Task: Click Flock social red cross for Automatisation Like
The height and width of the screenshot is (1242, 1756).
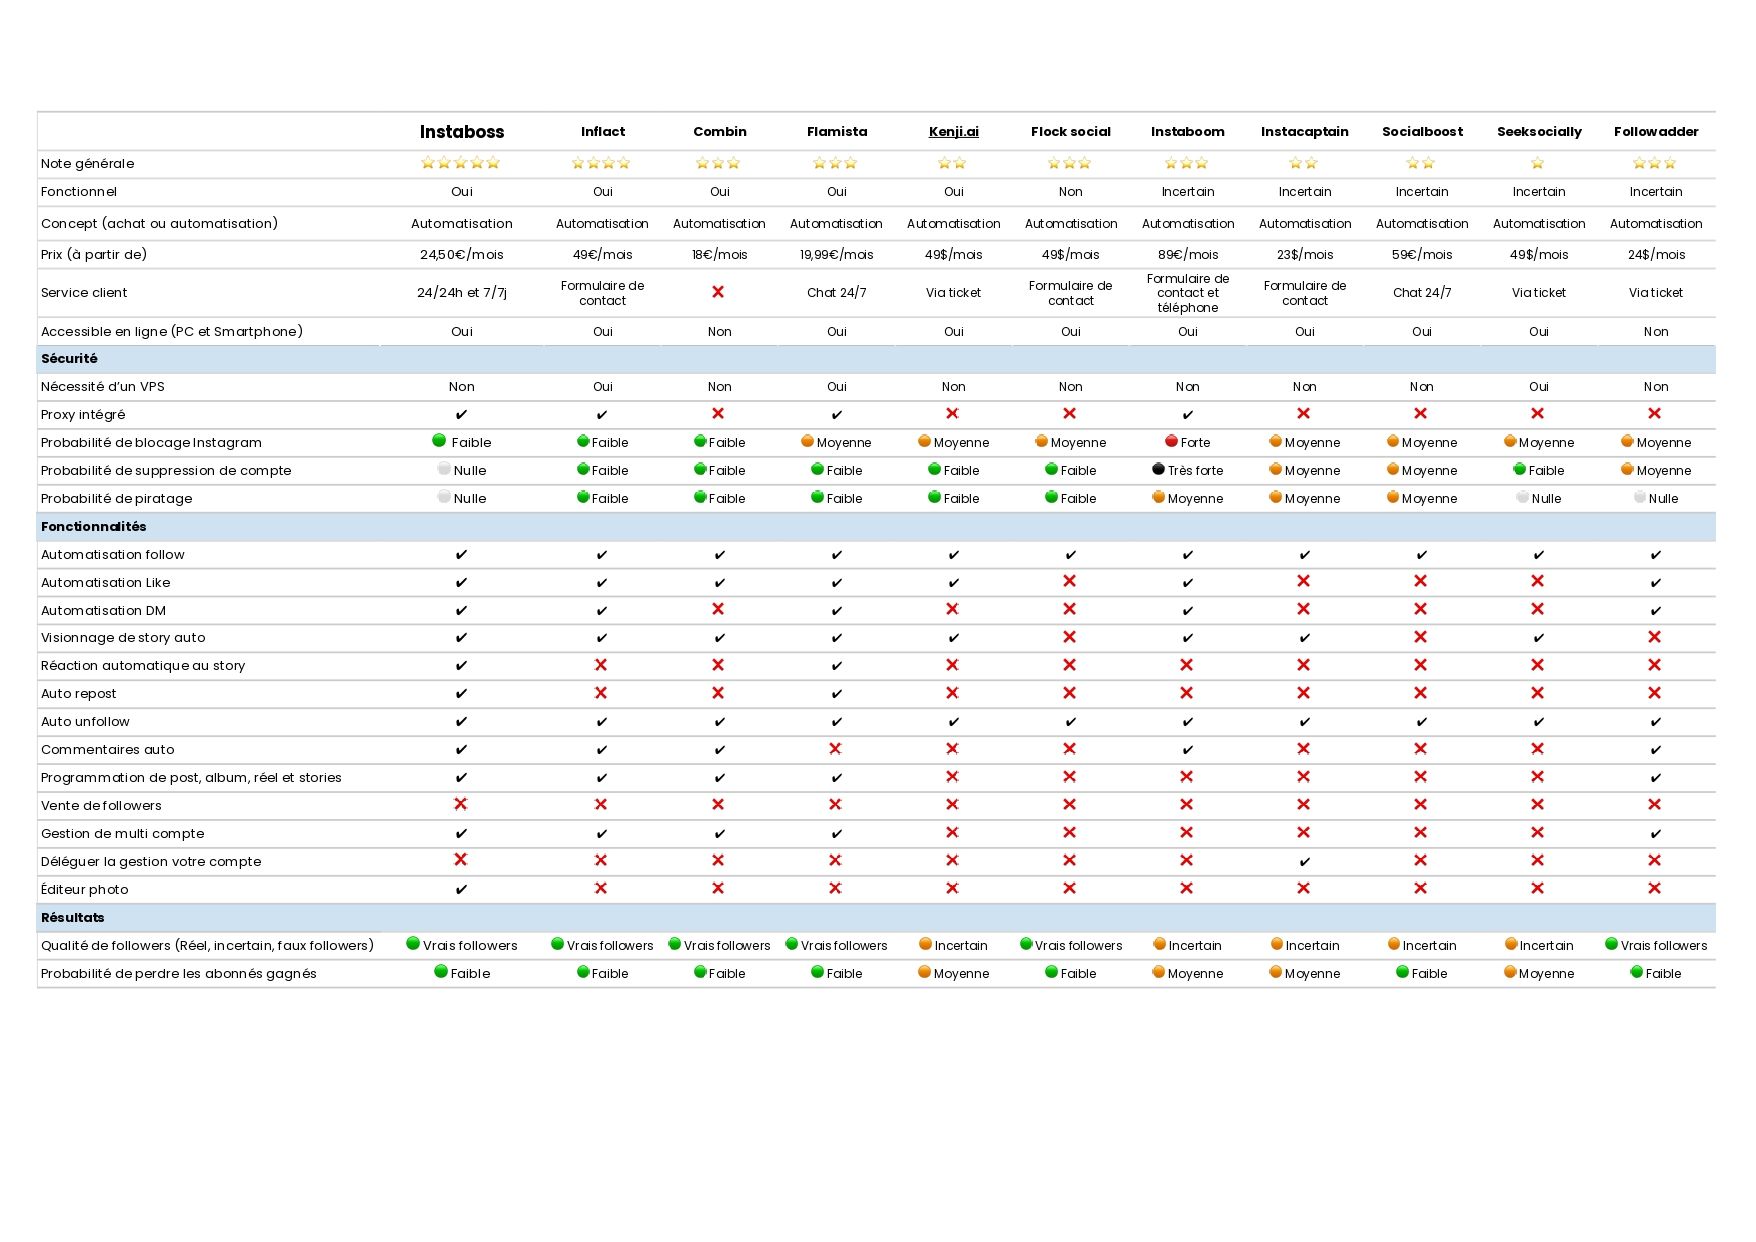Action: [1070, 581]
